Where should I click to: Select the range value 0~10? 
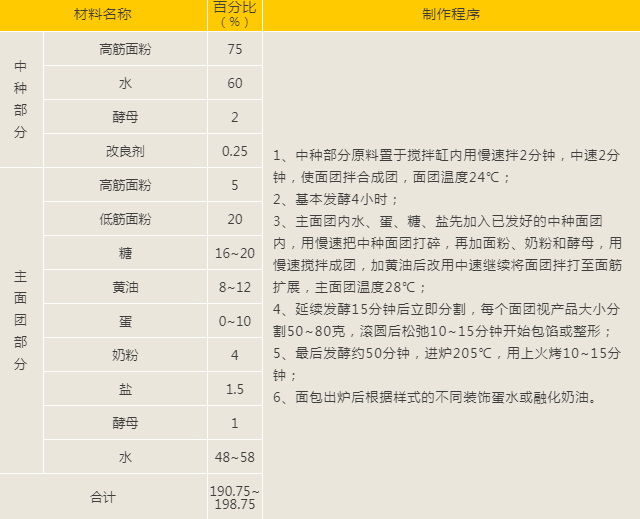tap(235, 322)
